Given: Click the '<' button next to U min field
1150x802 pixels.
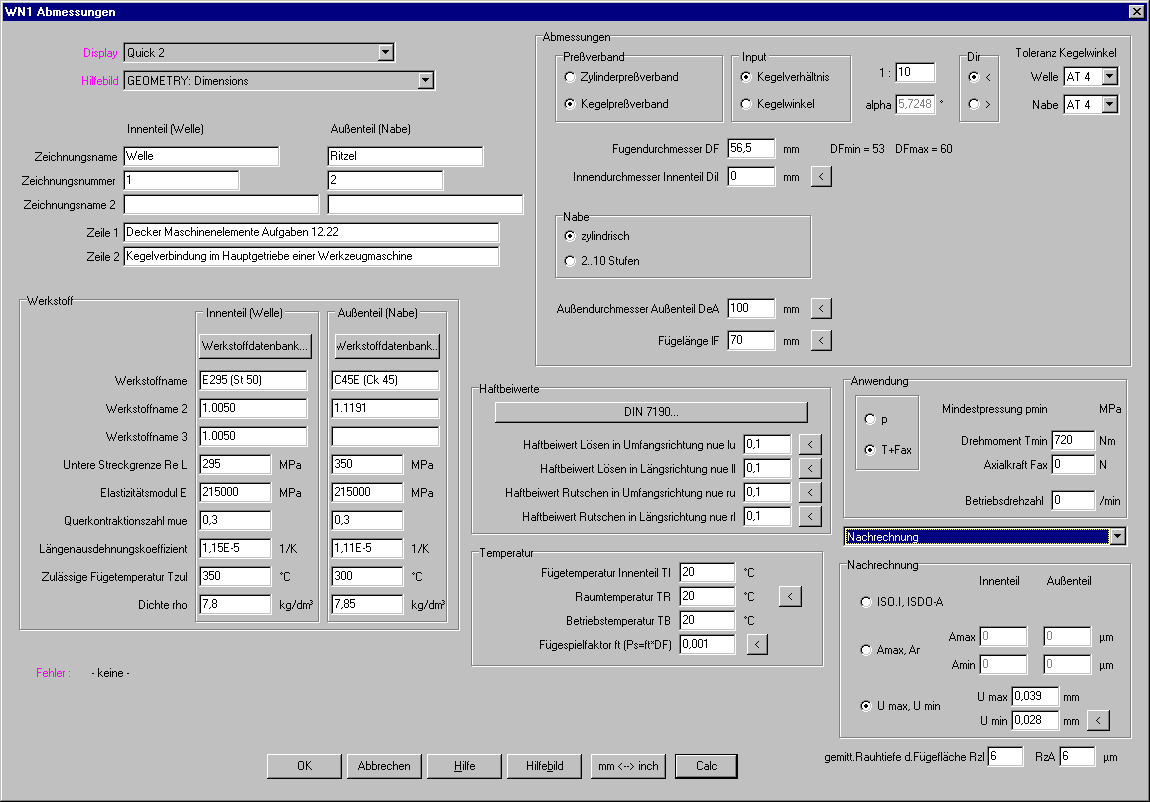Looking at the screenshot, I should pos(1097,719).
